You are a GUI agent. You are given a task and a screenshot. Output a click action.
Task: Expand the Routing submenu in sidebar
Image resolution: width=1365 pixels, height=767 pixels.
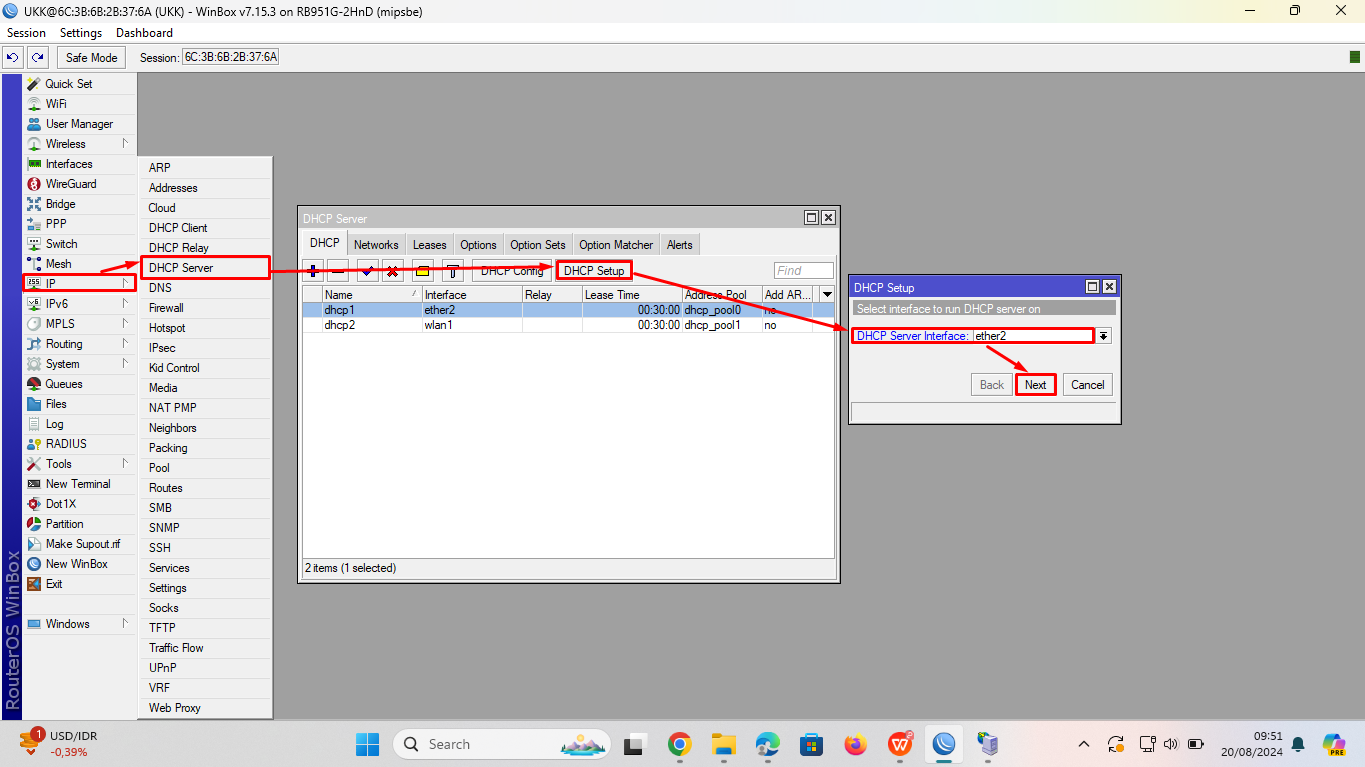click(x=125, y=344)
